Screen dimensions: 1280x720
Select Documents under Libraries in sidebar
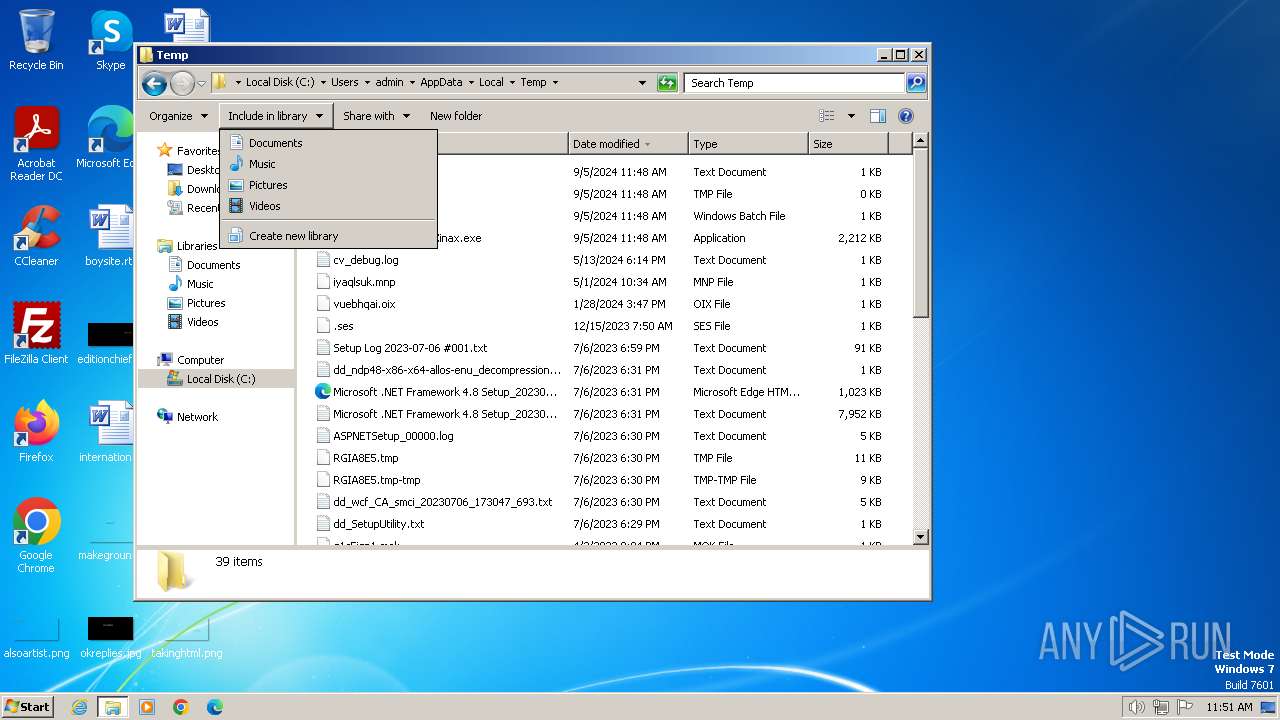coord(213,265)
